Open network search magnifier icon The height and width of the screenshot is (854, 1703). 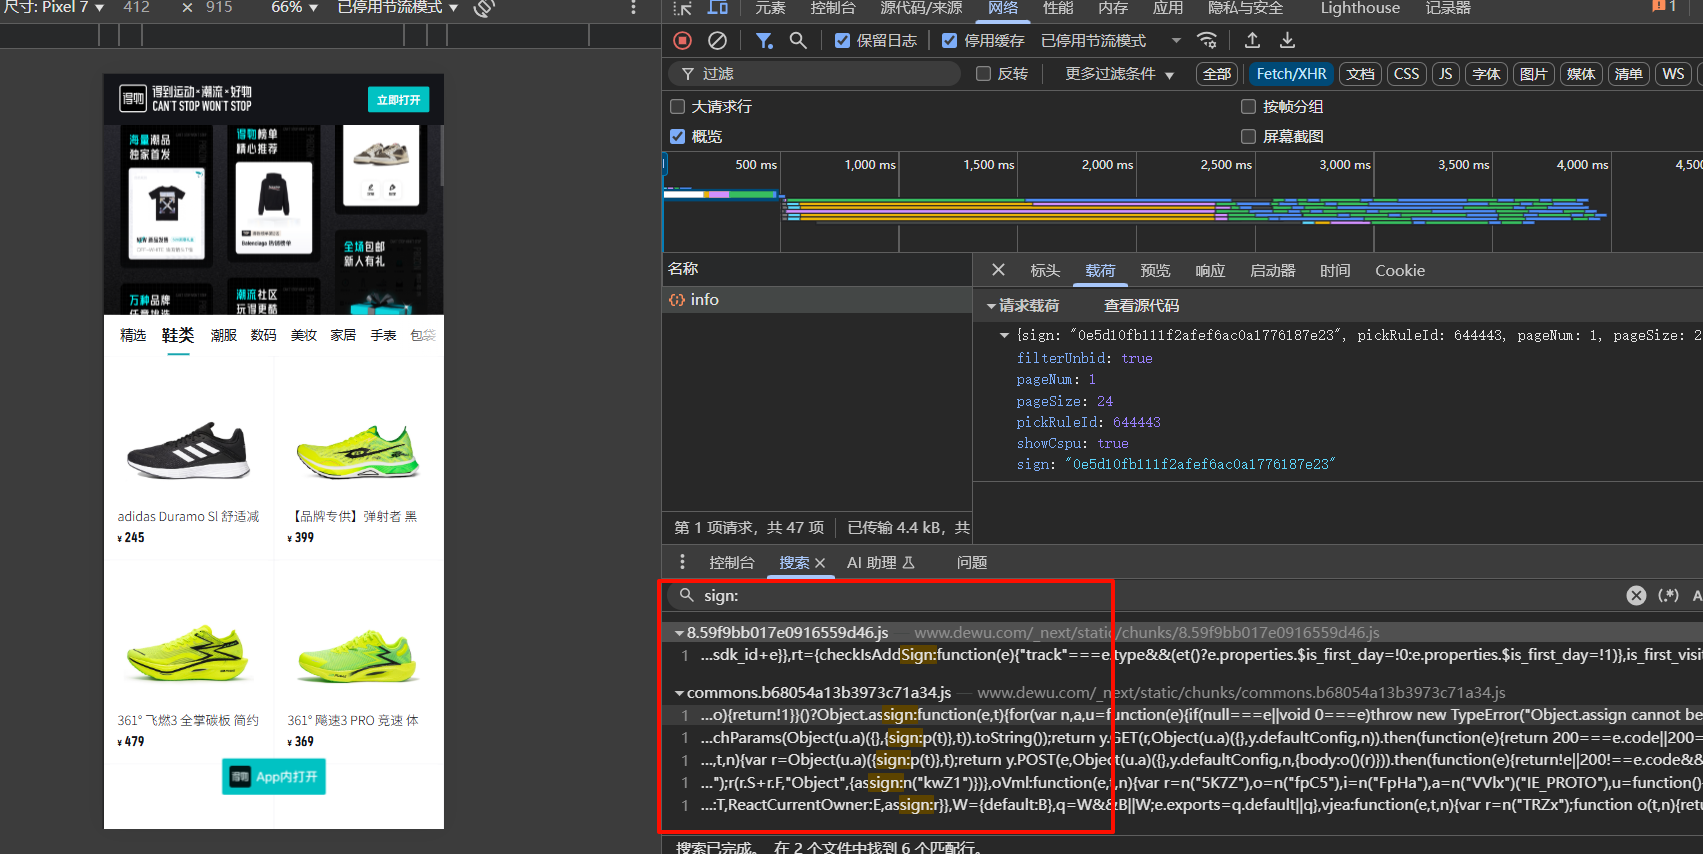coord(798,41)
